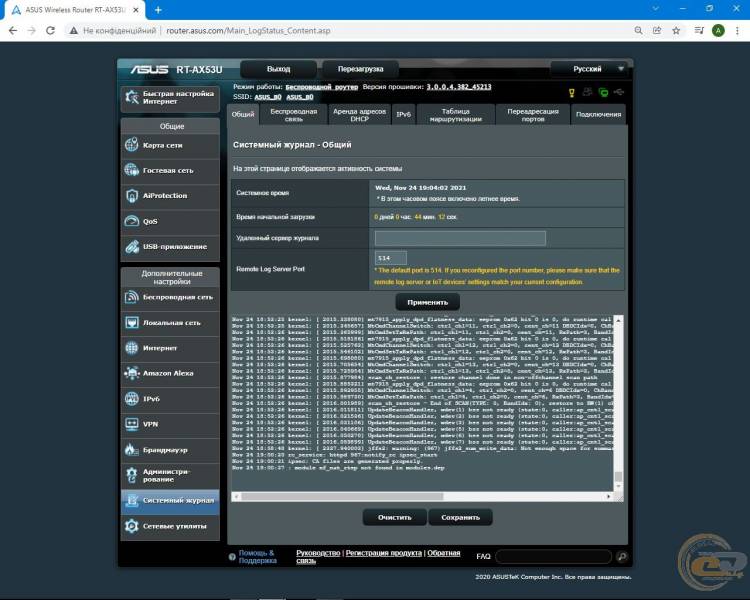Screen dimensions: 750x600
Task: Open Помощь & Поддержка link
Action: click(257, 556)
